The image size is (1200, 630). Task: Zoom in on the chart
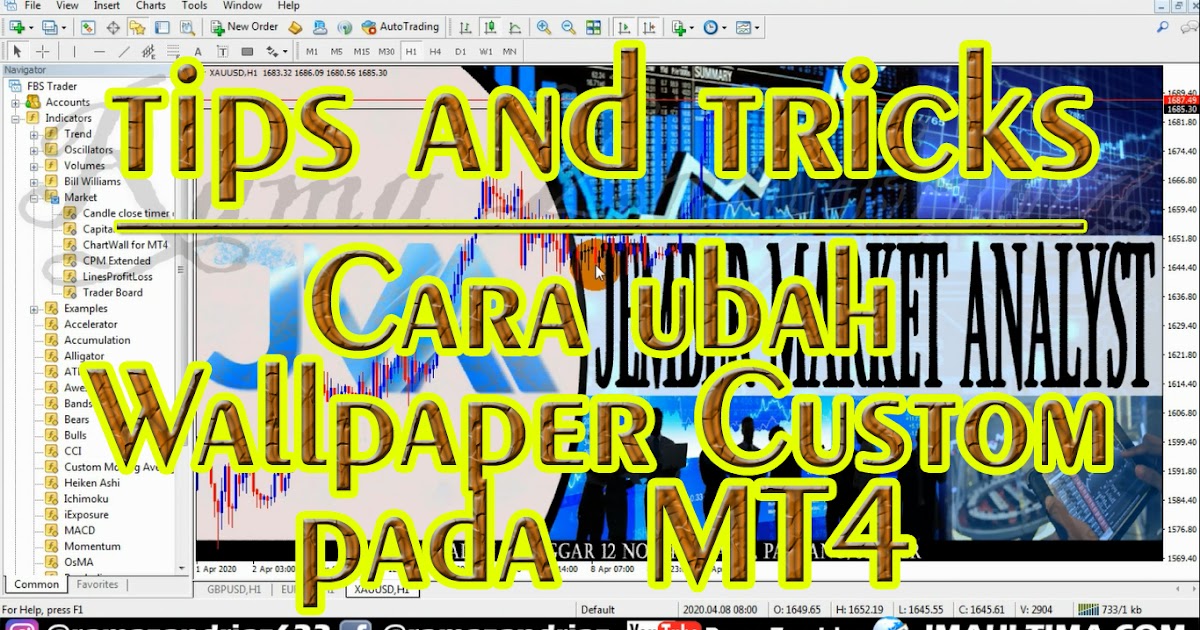[x=543, y=27]
